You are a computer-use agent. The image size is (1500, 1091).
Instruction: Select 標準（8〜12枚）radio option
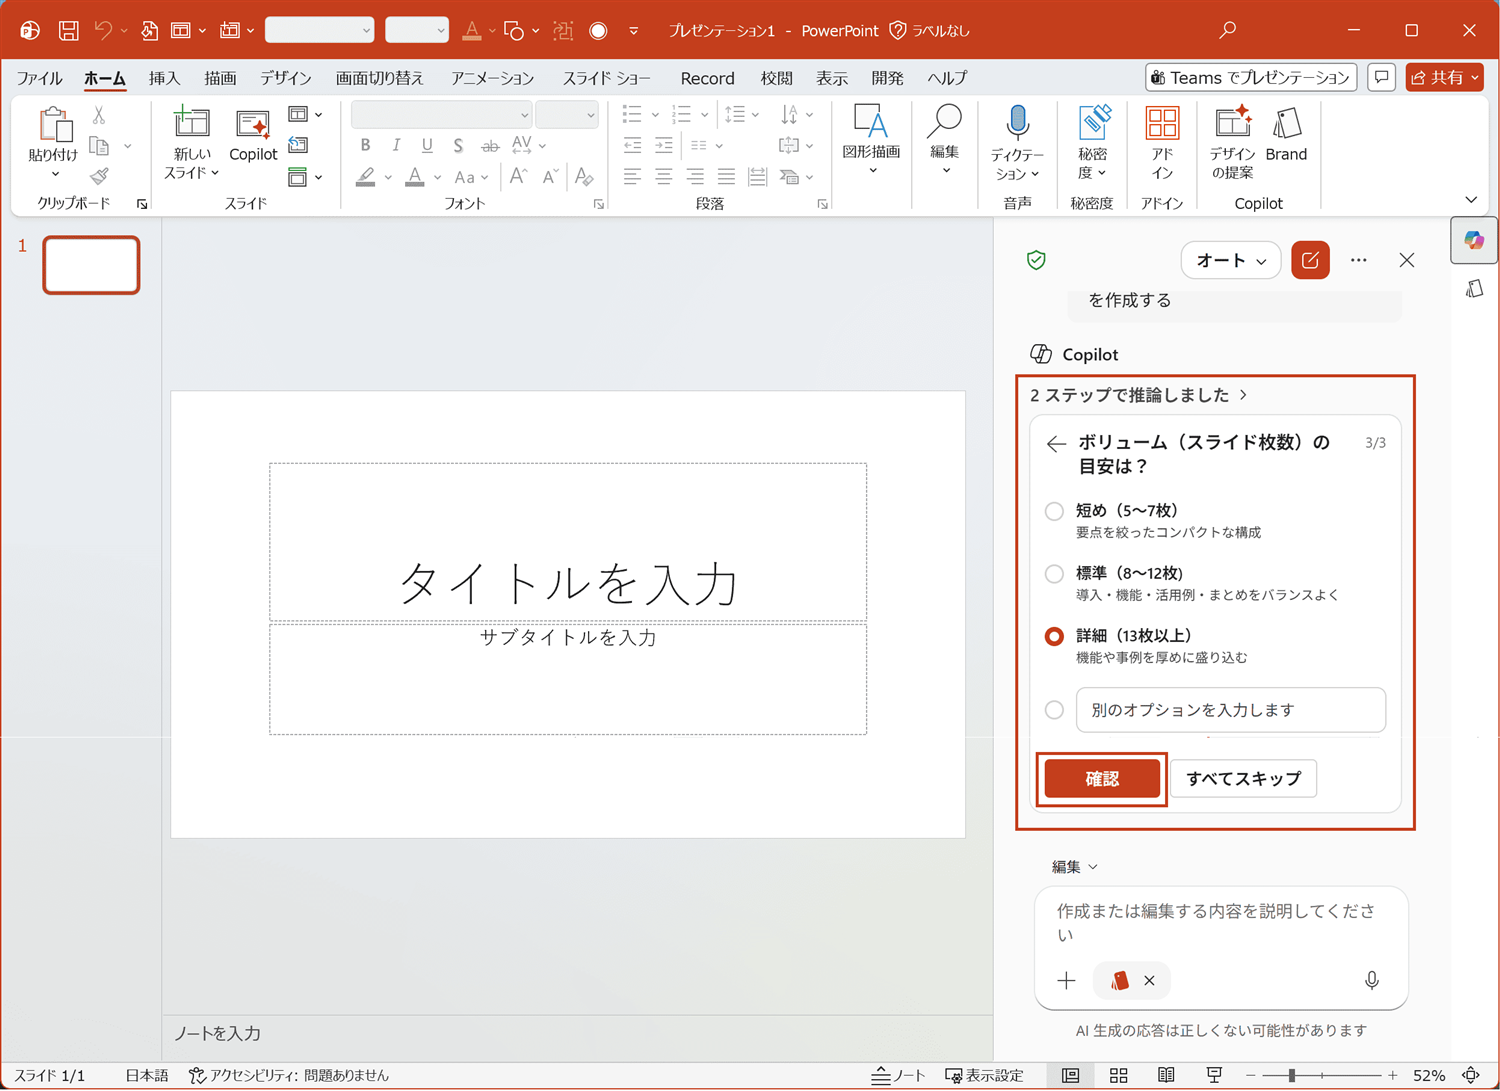click(1054, 574)
